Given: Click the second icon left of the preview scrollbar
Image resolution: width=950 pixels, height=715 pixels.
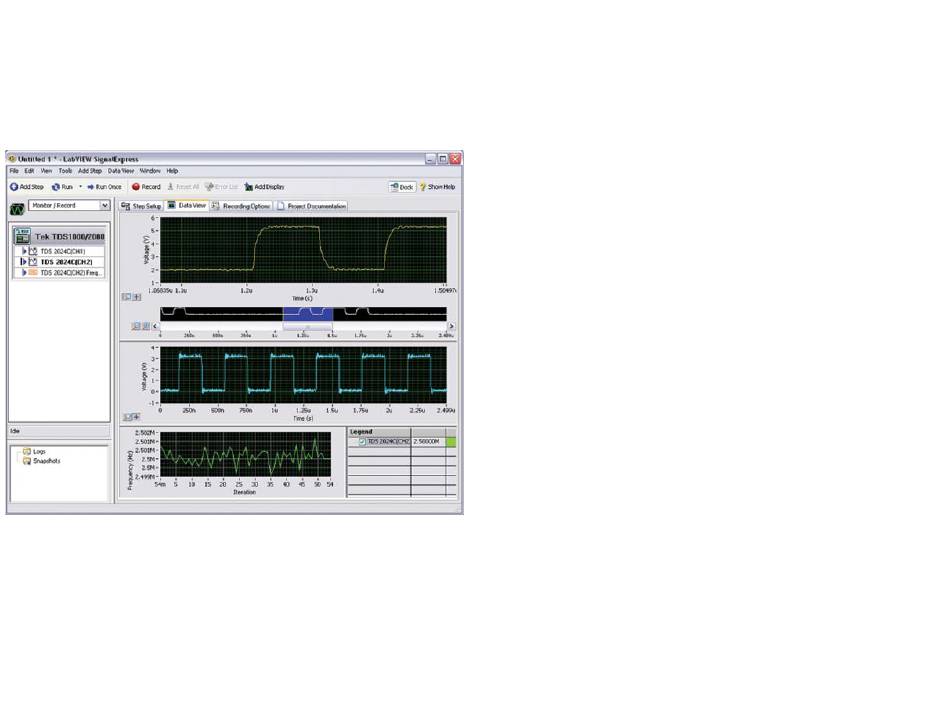Looking at the screenshot, I should 145,326.
